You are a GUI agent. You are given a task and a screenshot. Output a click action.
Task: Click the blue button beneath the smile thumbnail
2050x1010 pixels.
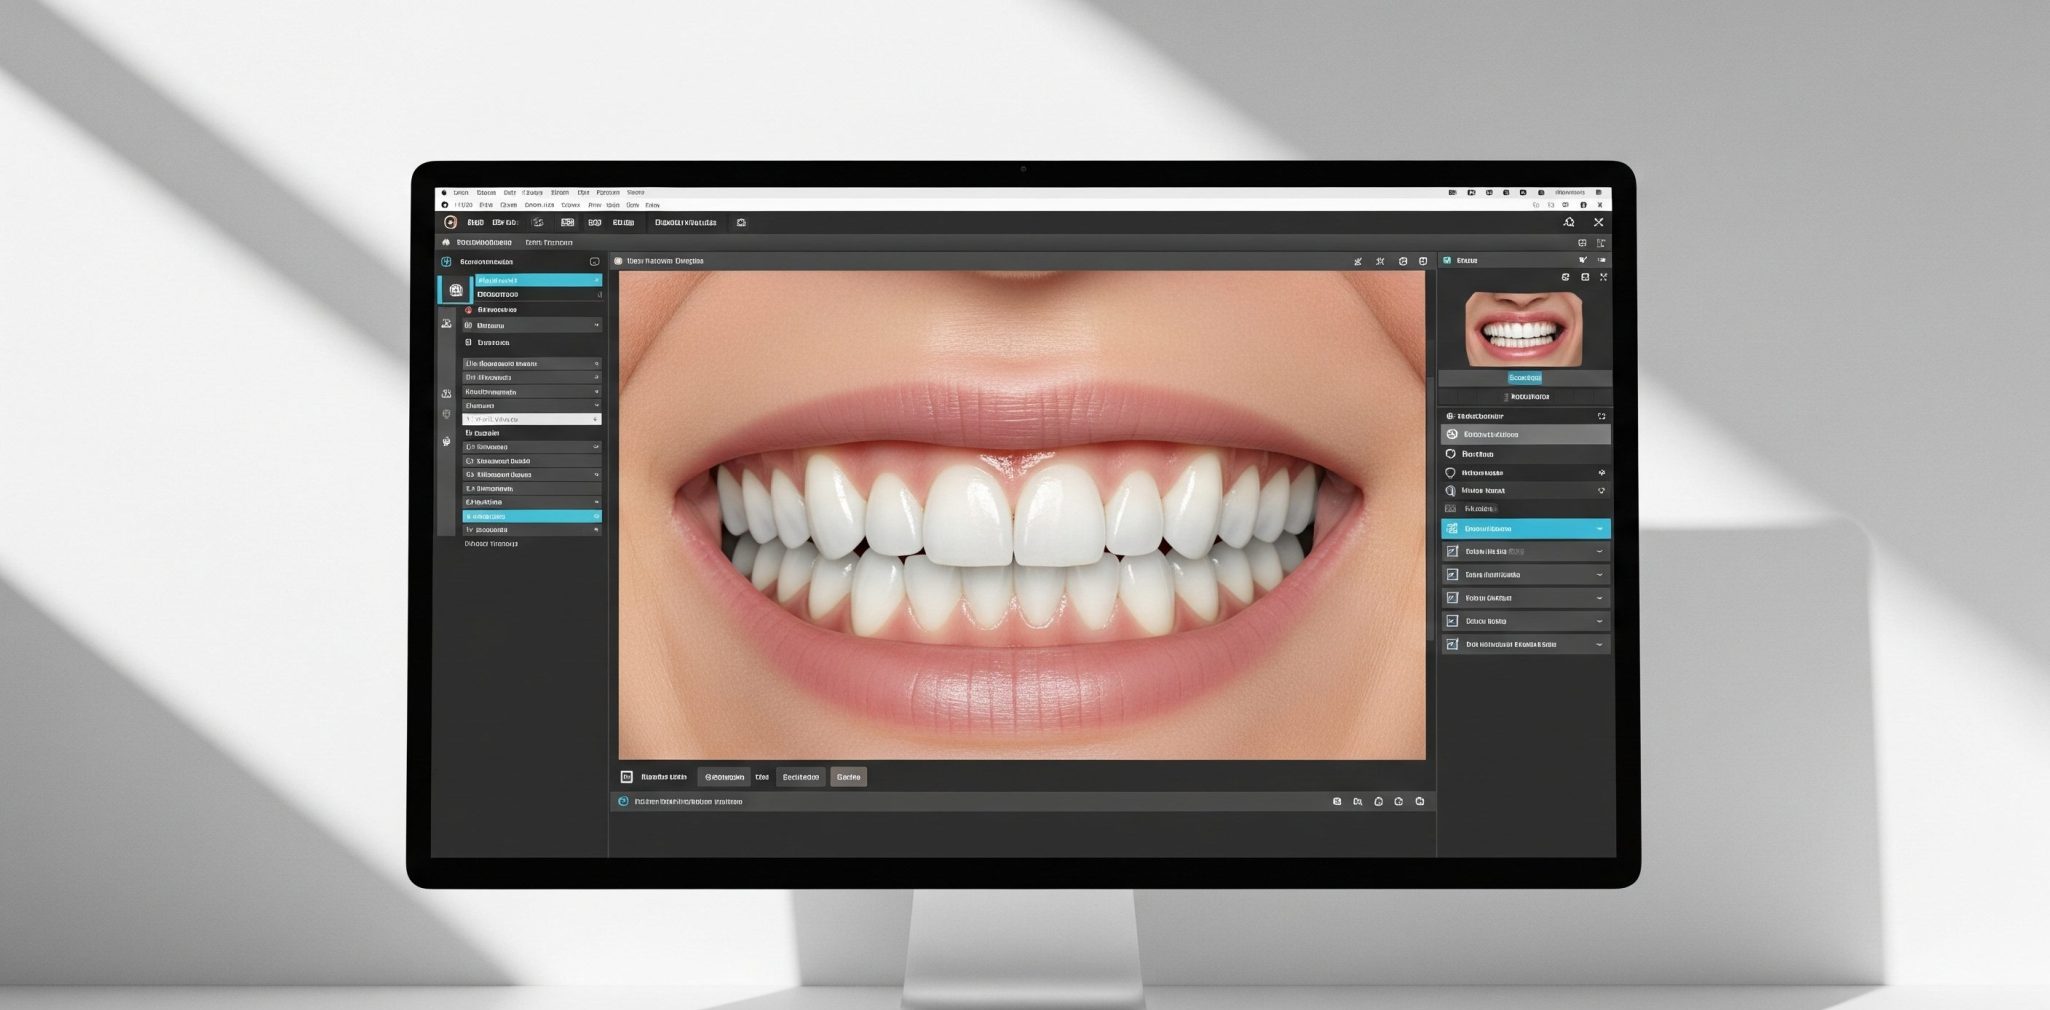1524,378
